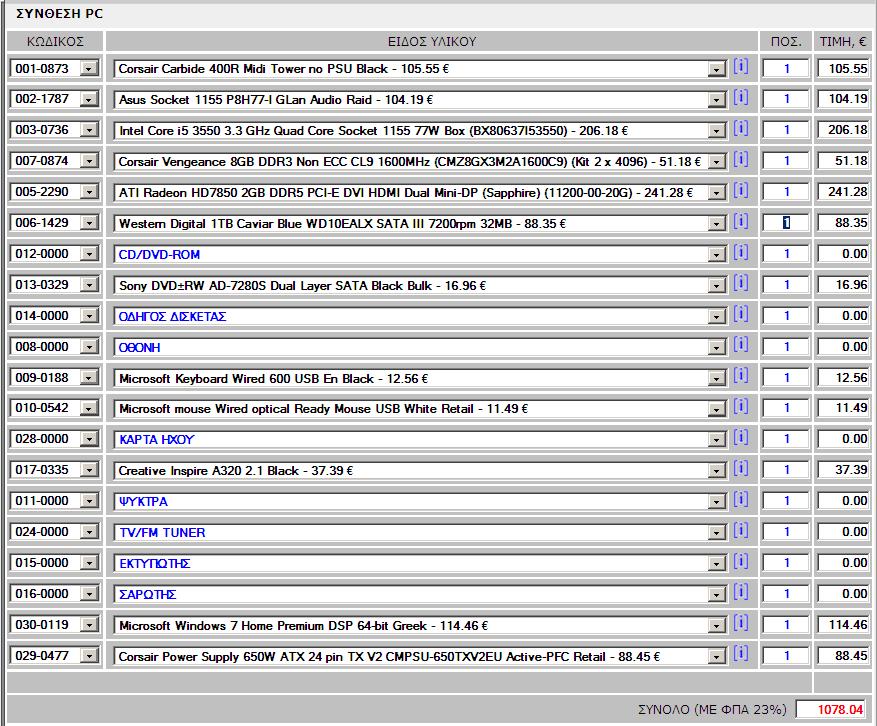Image resolution: width=877 pixels, height=726 pixels.
Task: Open info icon for Intel Core i5 3550 row
Action: point(741,129)
